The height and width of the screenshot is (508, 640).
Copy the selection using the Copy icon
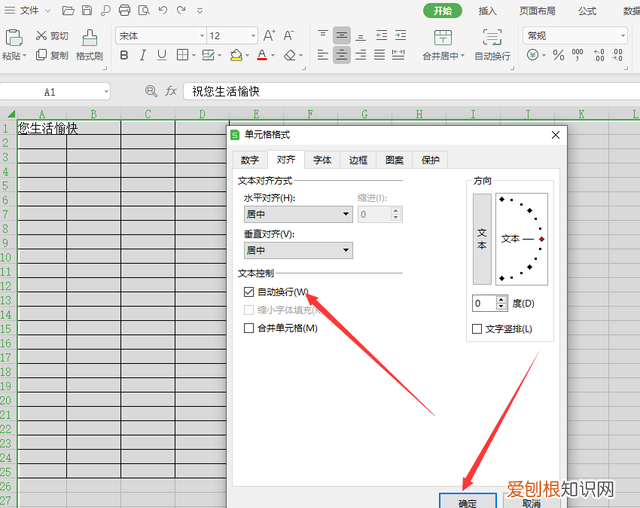tap(41, 55)
